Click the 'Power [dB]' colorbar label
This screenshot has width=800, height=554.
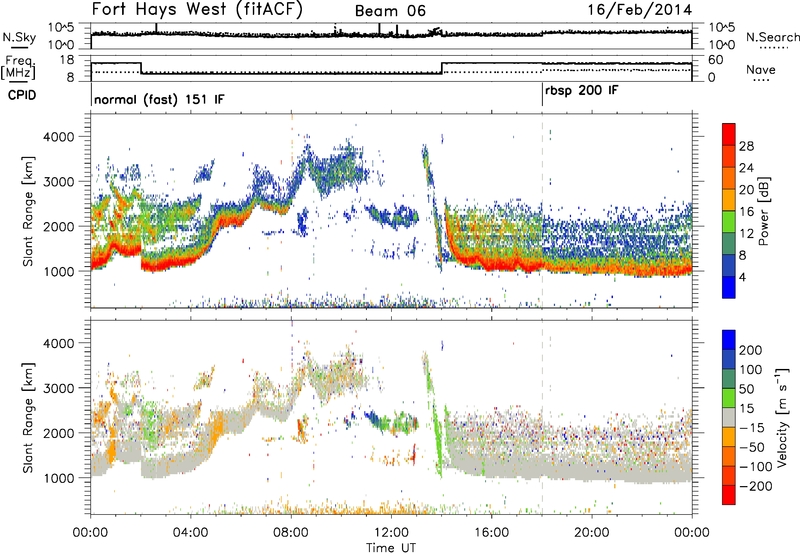[x=763, y=211]
